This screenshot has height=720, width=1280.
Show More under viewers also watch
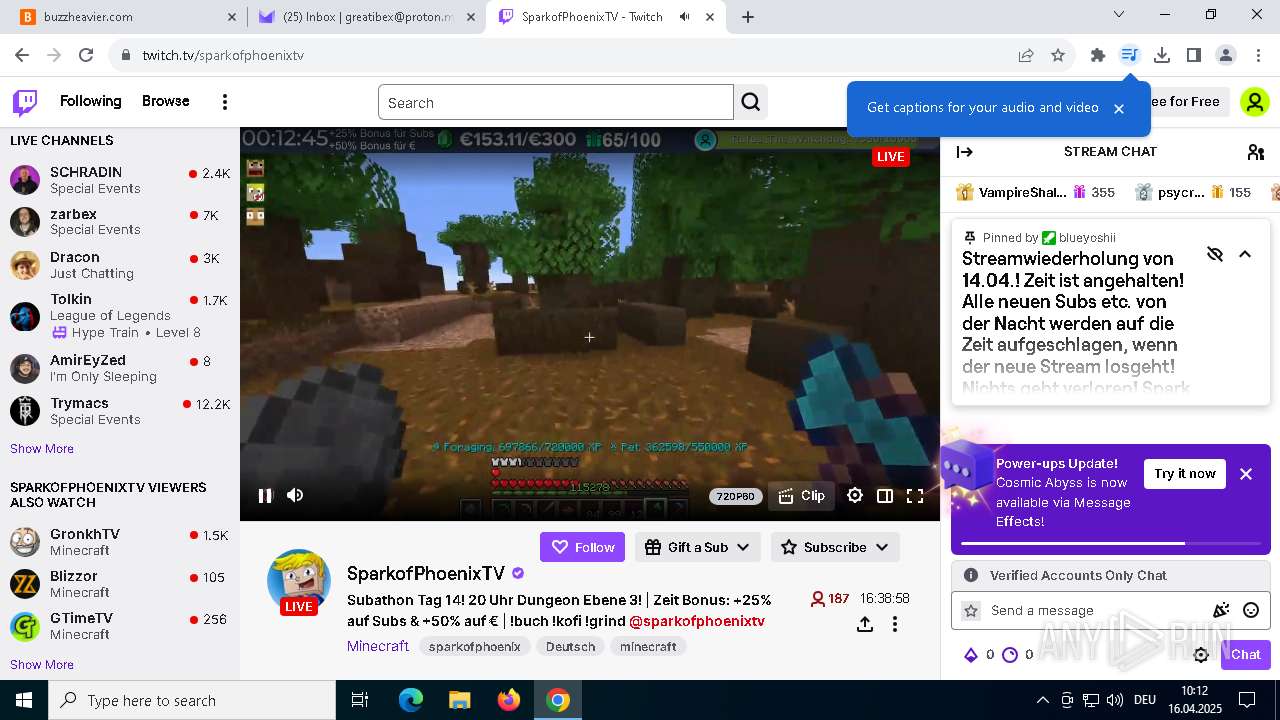click(42, 665)
